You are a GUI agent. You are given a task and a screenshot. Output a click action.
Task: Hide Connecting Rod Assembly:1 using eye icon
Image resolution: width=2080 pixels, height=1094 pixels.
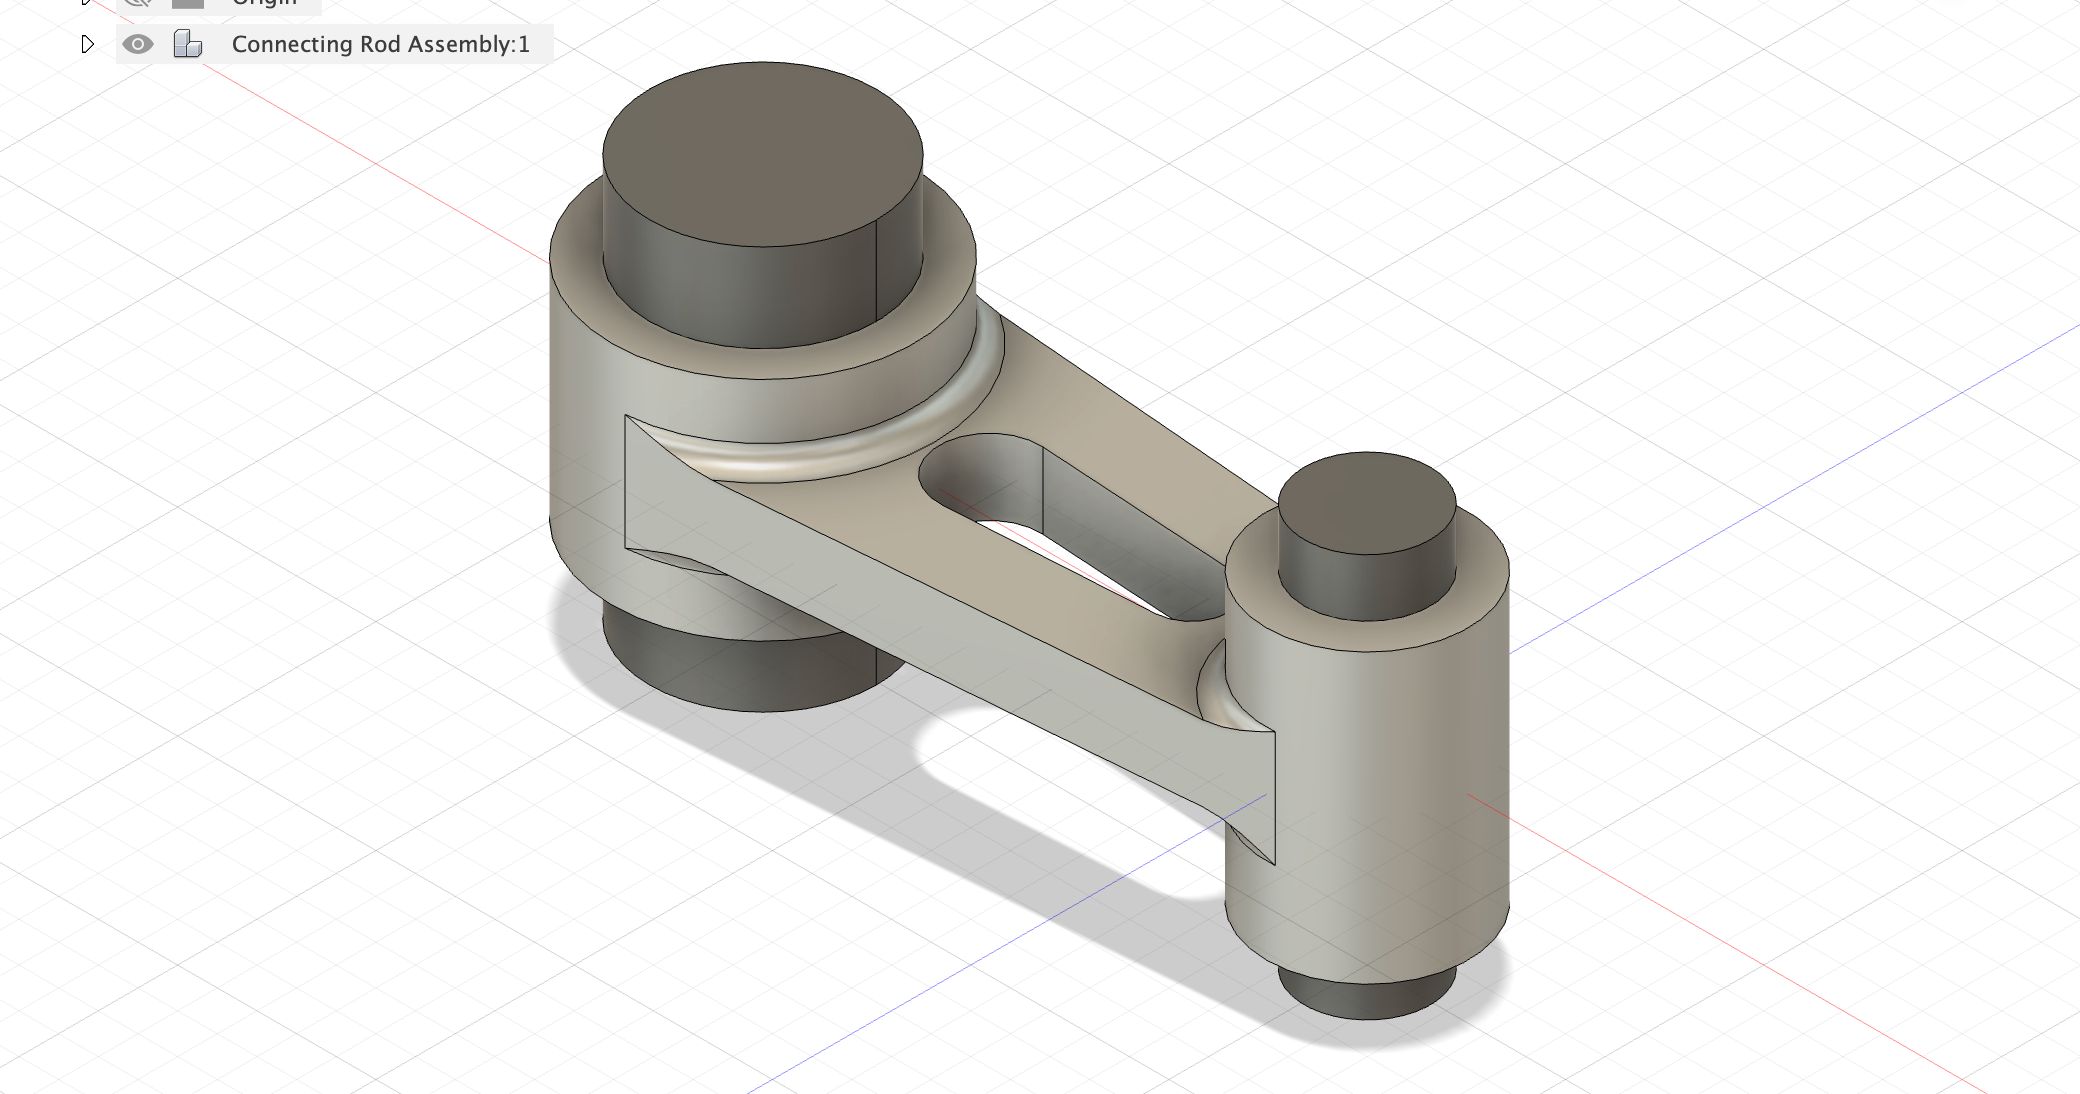coord(138,44)
